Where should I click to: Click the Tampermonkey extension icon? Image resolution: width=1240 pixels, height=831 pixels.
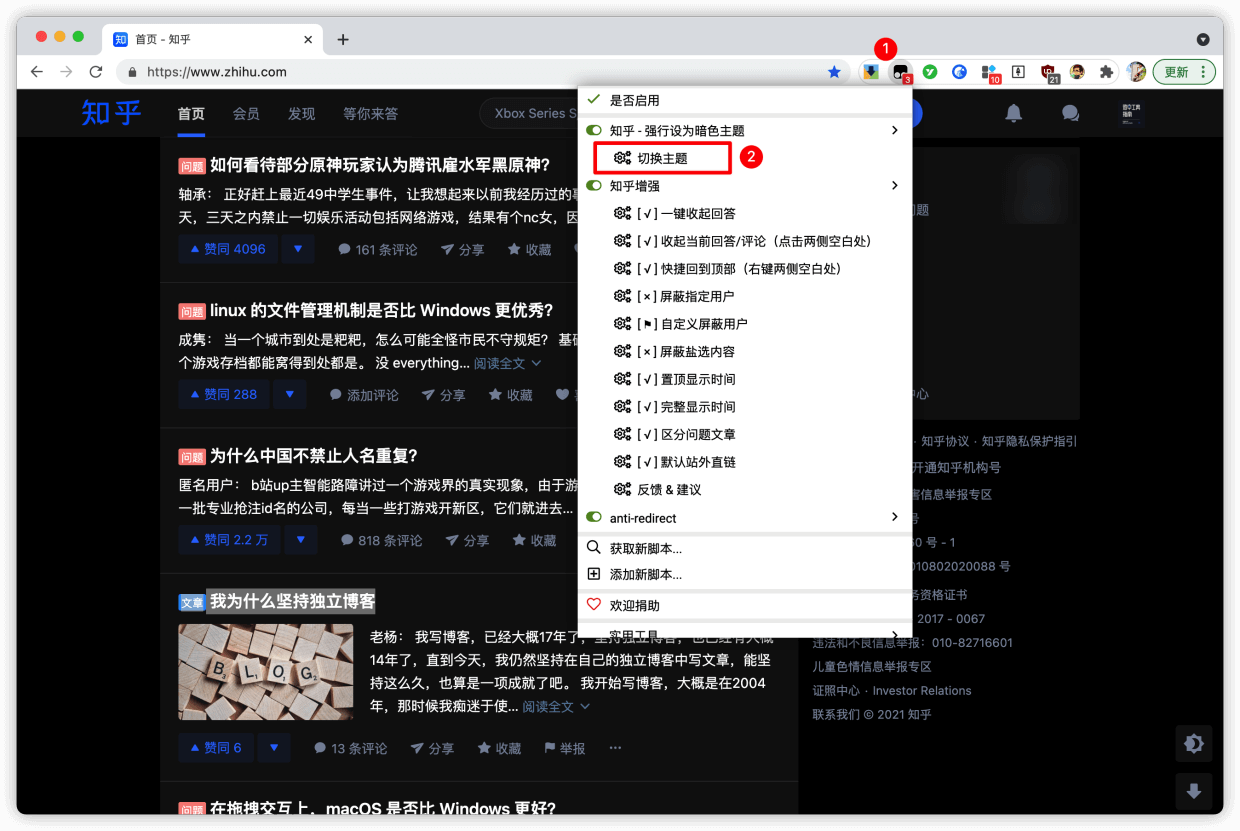click(x=901, y=72)
